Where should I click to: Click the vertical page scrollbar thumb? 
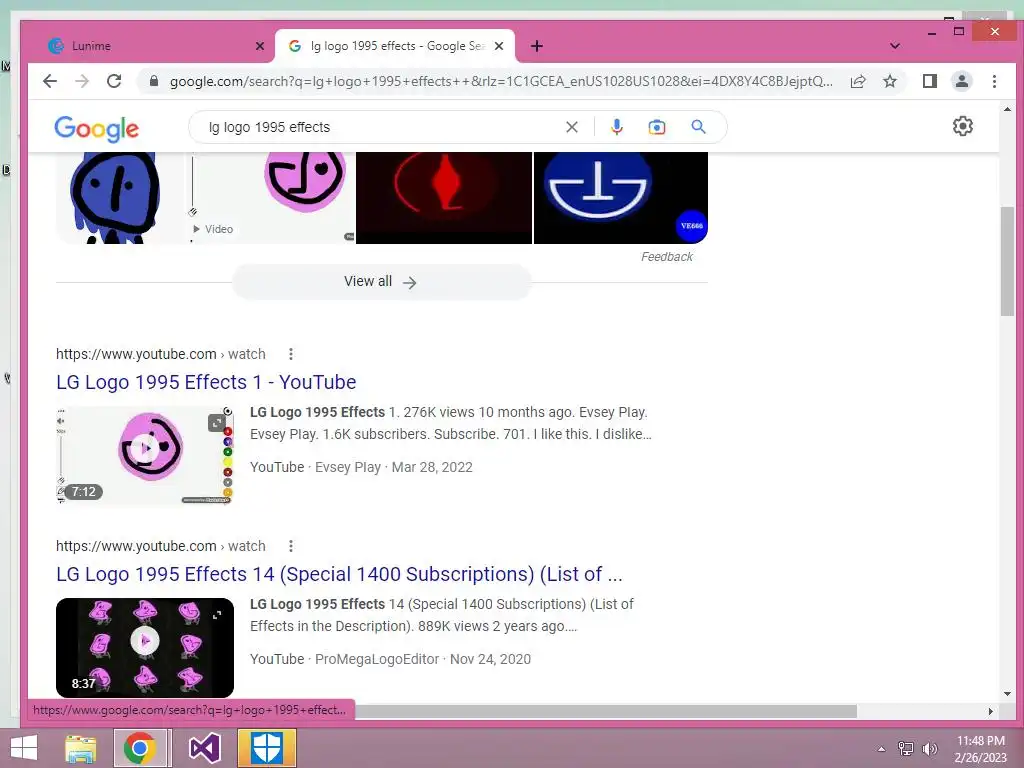point(1007,261)
